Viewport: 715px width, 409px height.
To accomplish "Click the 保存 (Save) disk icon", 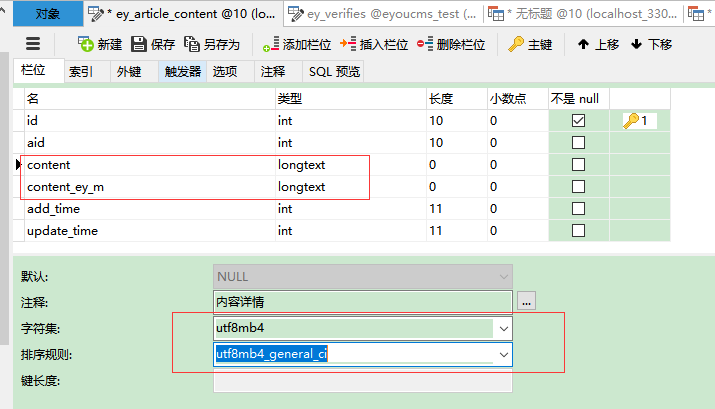I will click(x=139, y=45).
